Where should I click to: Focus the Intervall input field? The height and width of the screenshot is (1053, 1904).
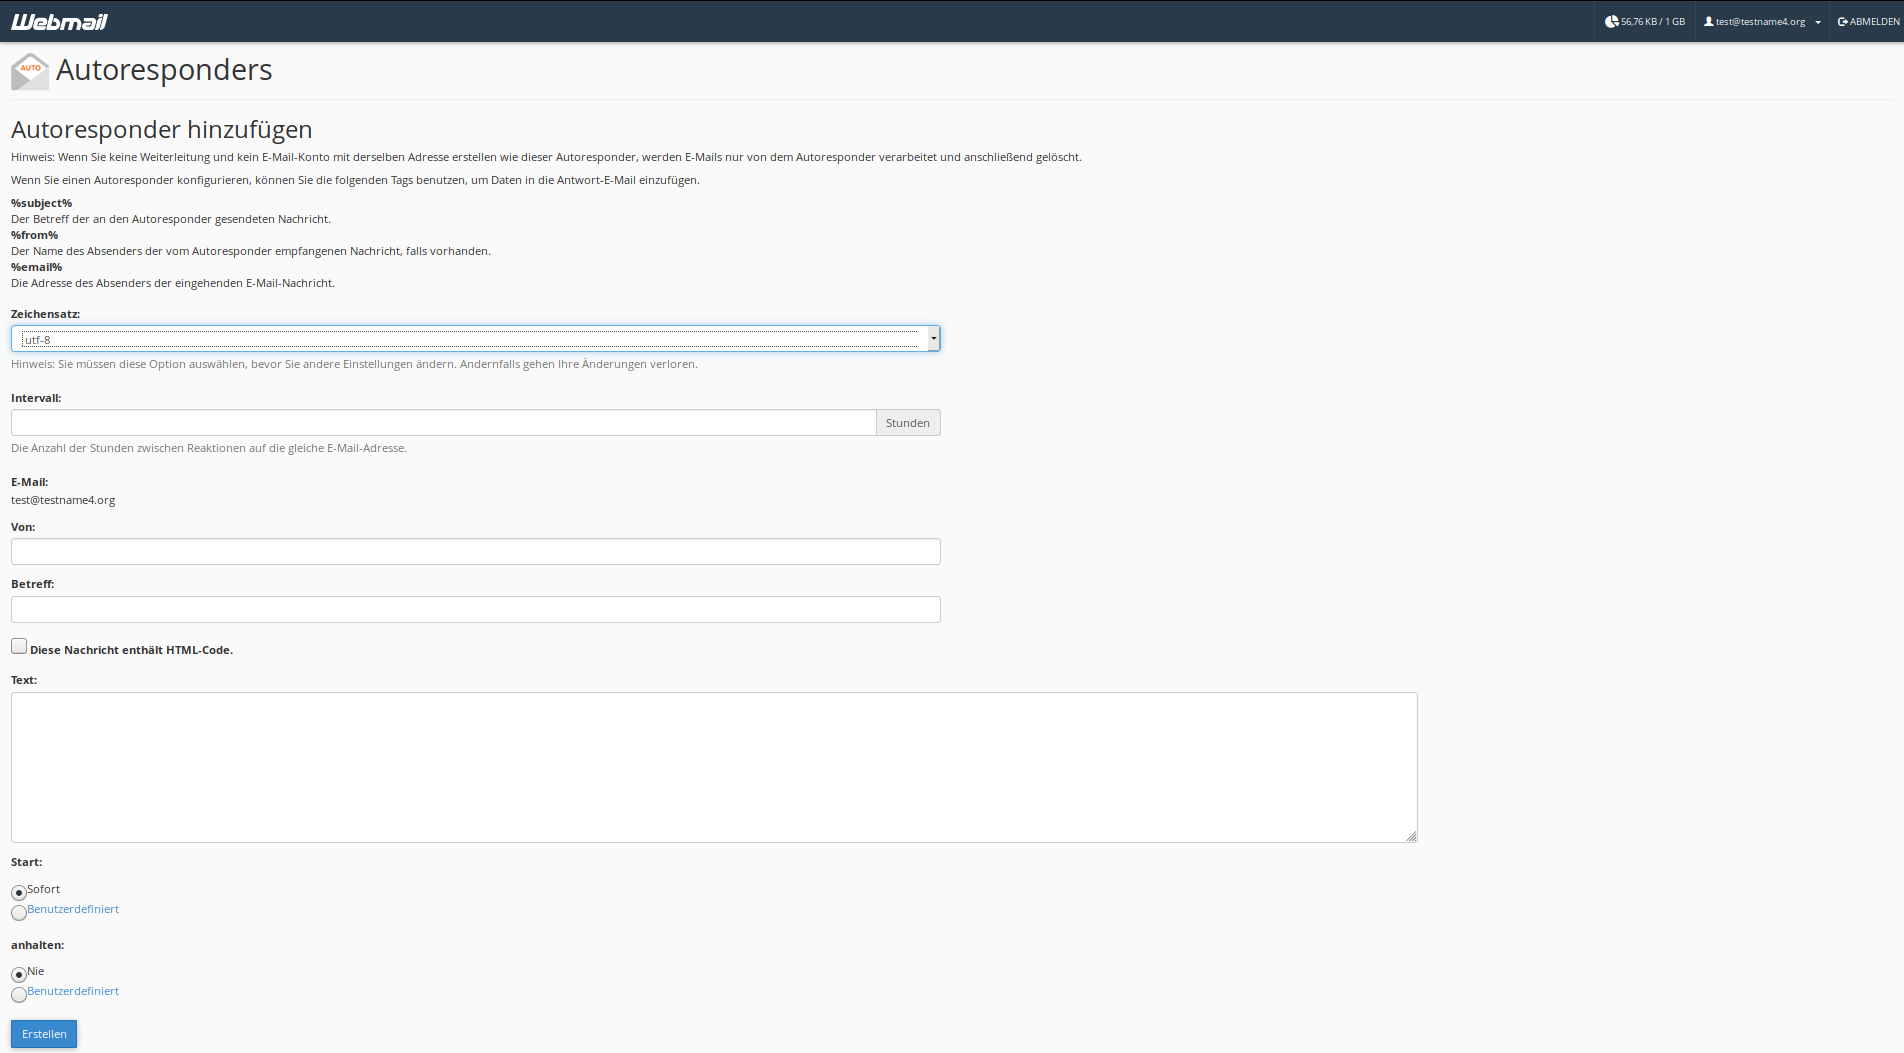(x=444, y=422)
